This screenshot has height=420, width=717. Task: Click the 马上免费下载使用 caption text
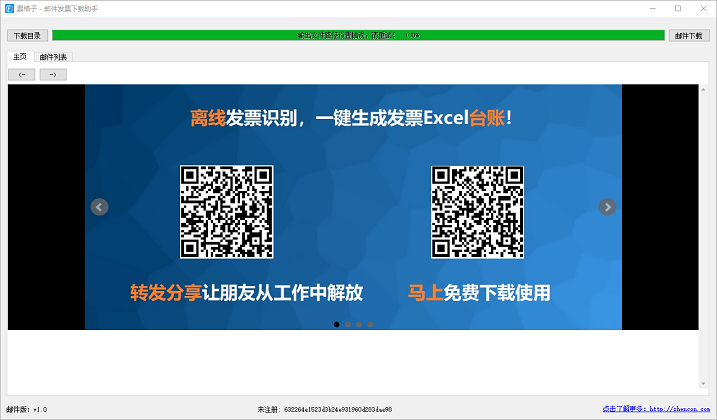coord(479,293)
